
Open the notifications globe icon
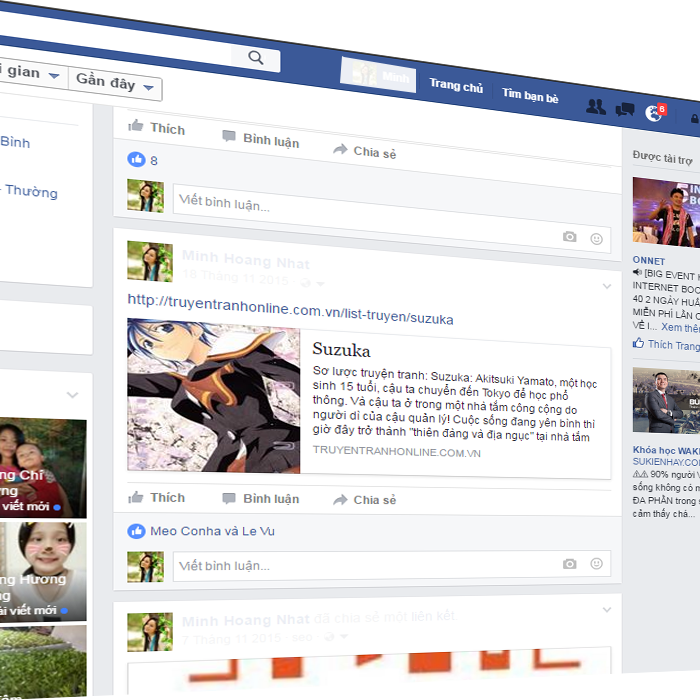tap(654, 112)
